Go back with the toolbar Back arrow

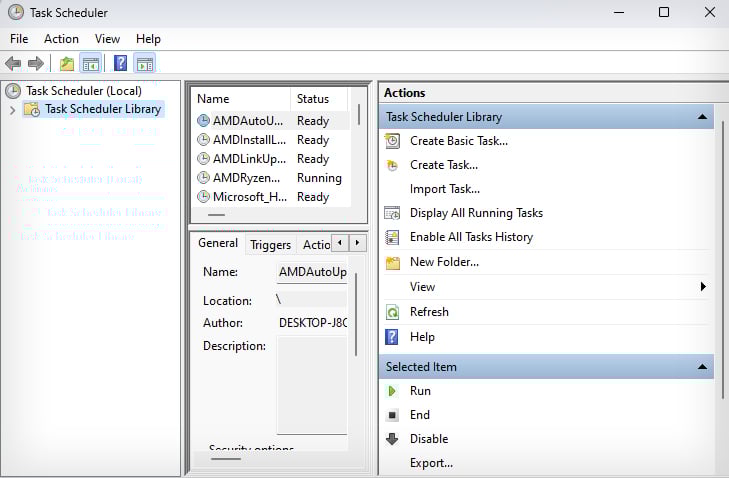[x=13, y=64]
